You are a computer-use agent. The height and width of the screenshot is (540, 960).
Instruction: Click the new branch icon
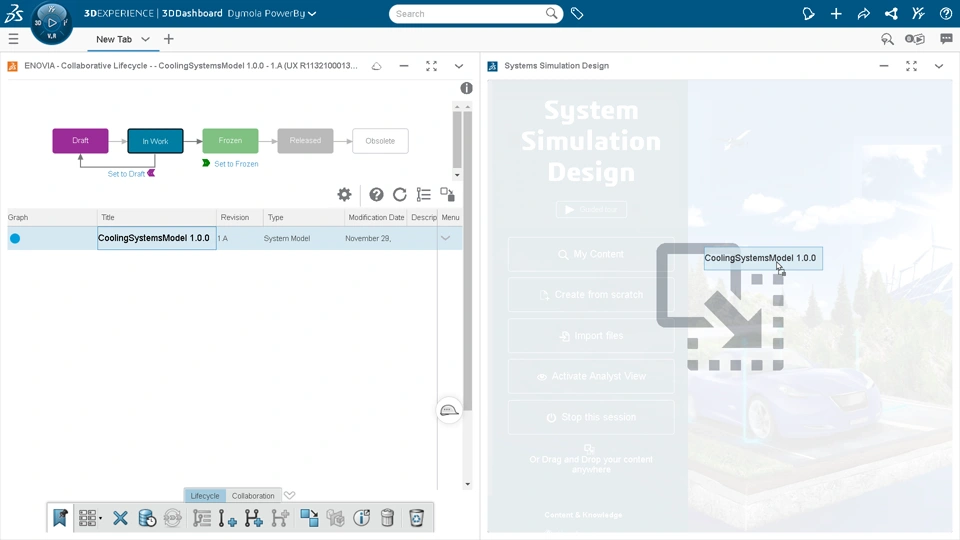pyautogui.click(x=253, y=518)
